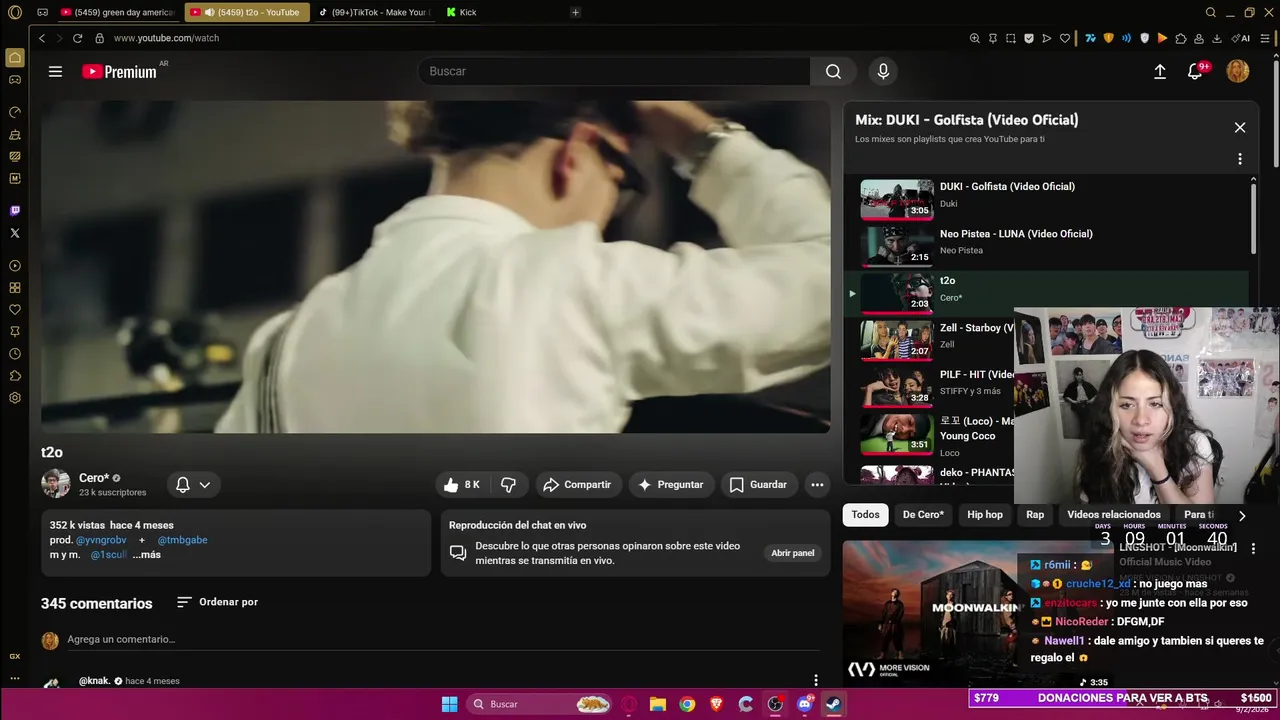
Task: Click Abrir panel for chat replay
Action: click(793, 553)
